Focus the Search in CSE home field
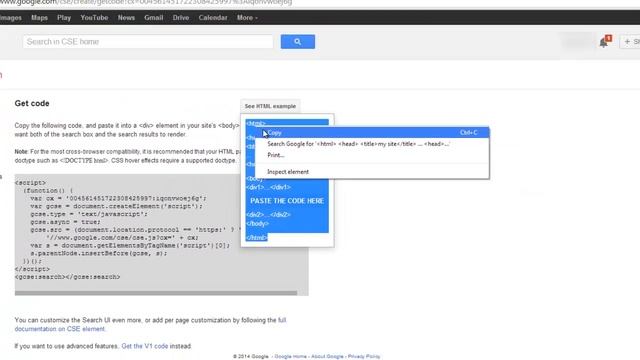Image resolution: width=640 pixels, height=360 pixels. (148, 42)
